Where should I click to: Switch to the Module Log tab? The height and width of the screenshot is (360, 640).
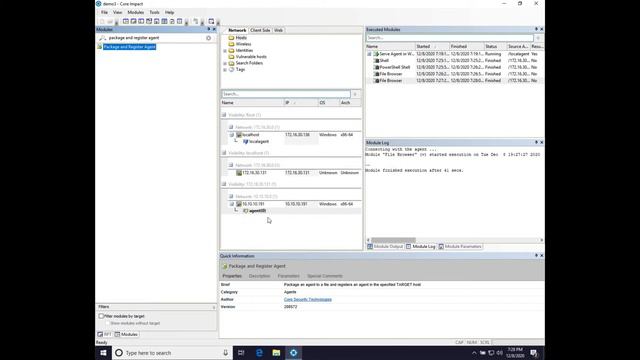pos(420,247)
